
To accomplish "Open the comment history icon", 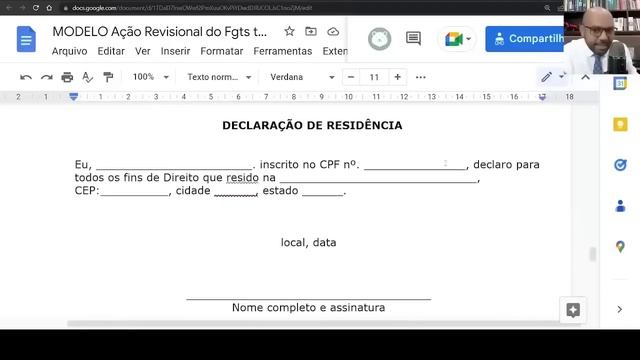I will pos(413,38).
